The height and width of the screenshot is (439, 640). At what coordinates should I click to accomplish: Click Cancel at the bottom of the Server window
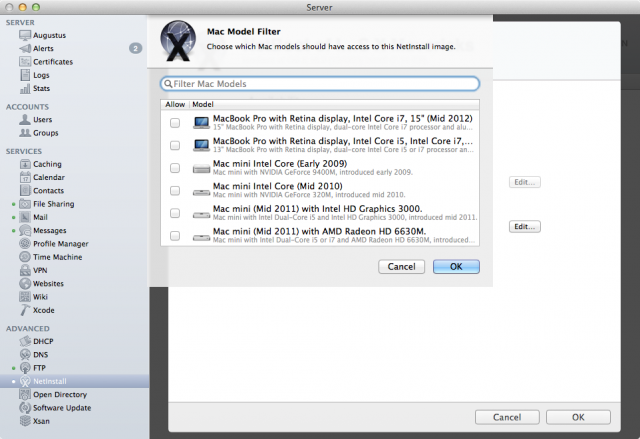pyautogui.click(x=507, y=417)
